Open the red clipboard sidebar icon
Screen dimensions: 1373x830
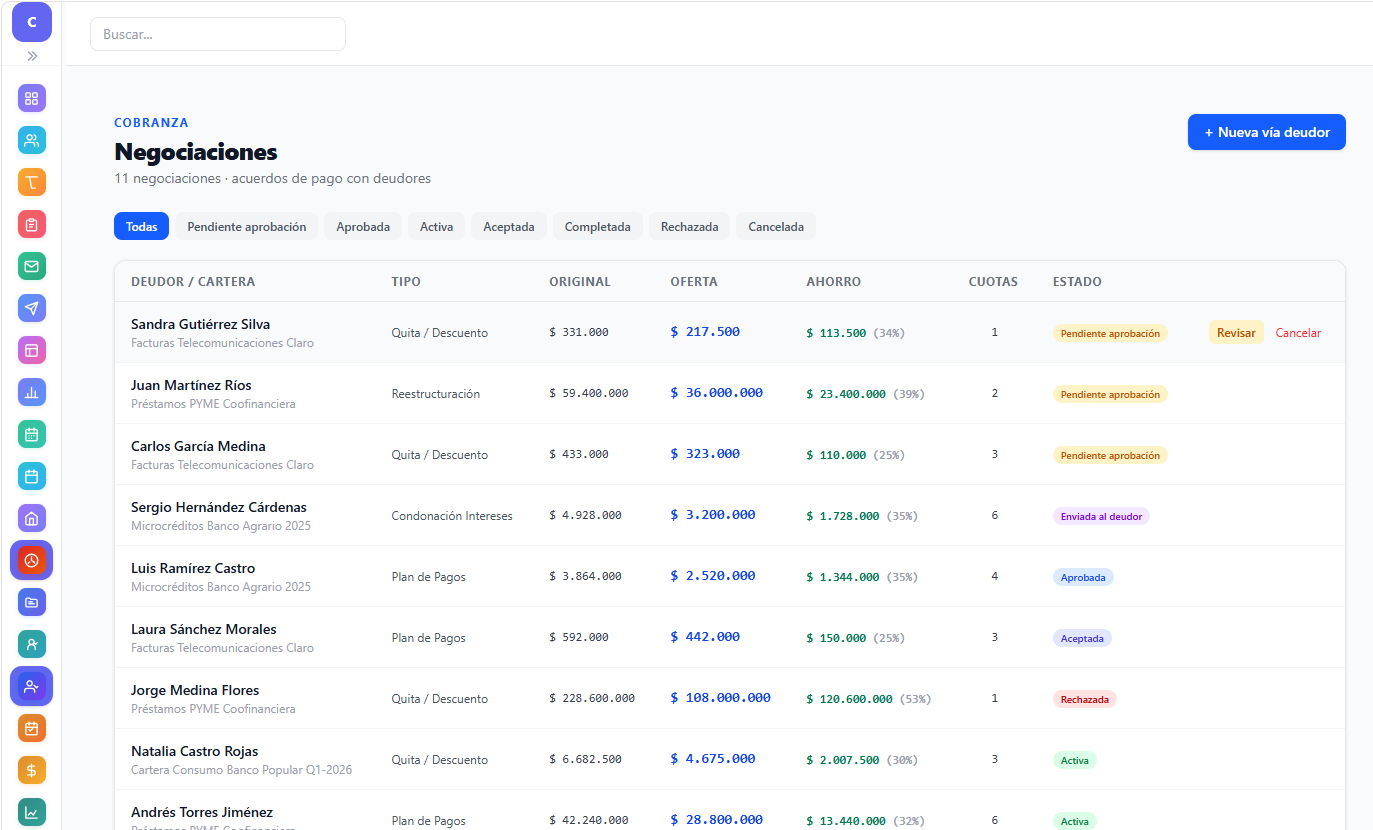pyautogui.click(x=32, y=224)
